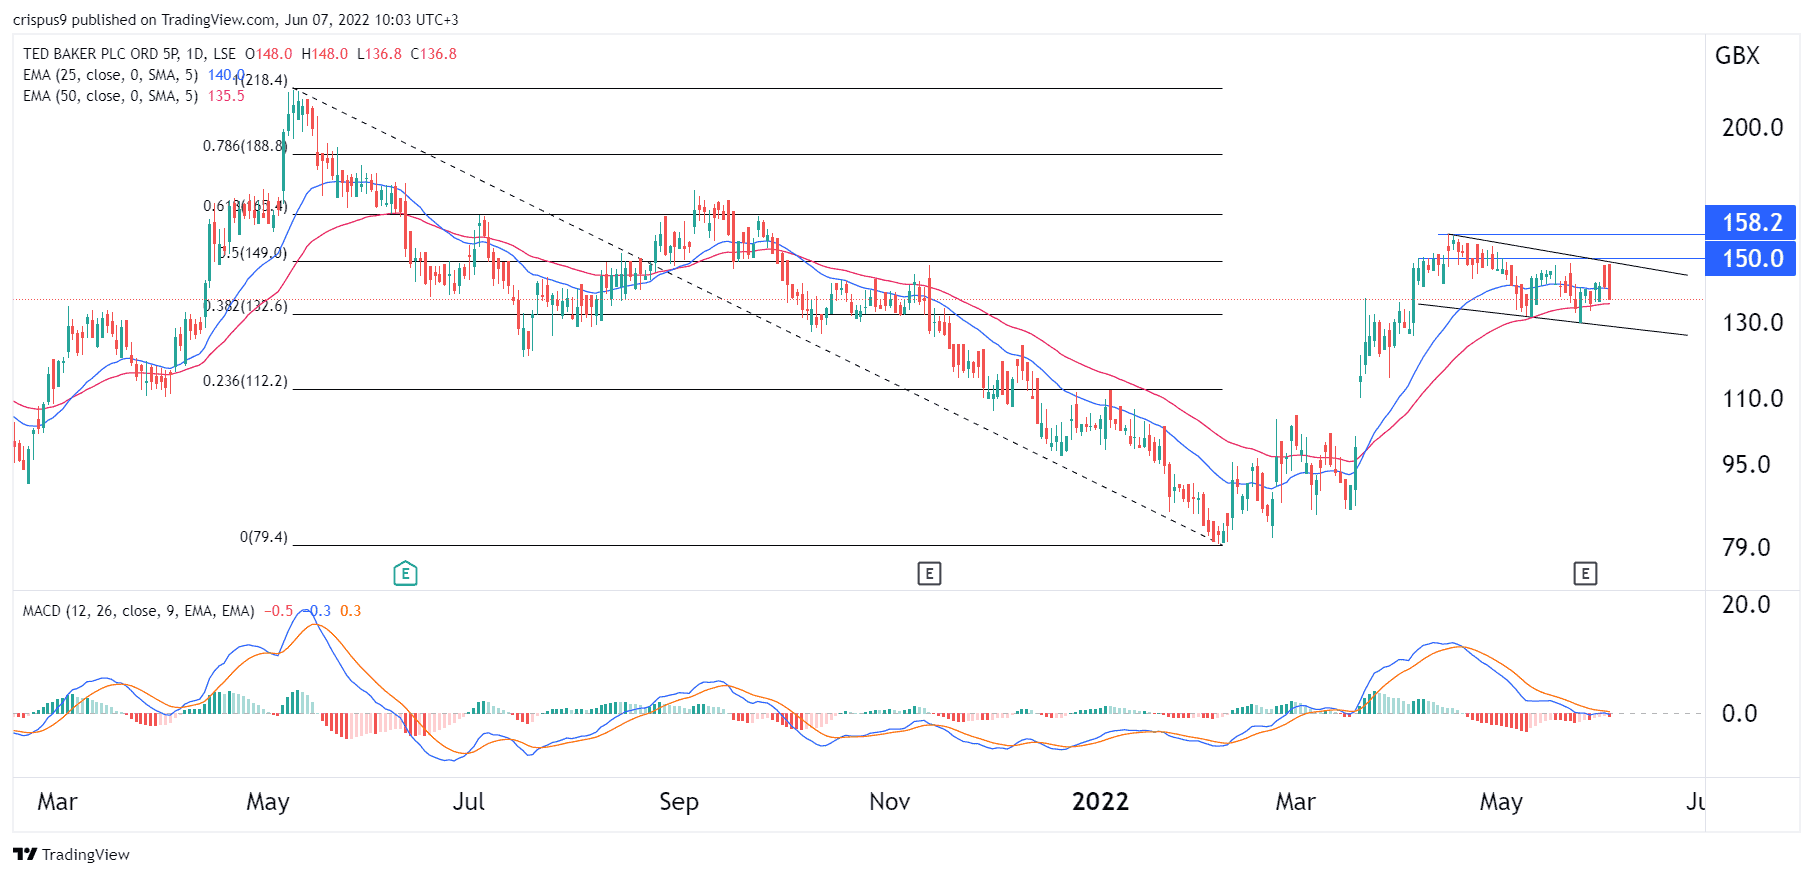1813x876 pixels.
Task: Click the 158.2 blue price label
Action: click(1750, 222)
